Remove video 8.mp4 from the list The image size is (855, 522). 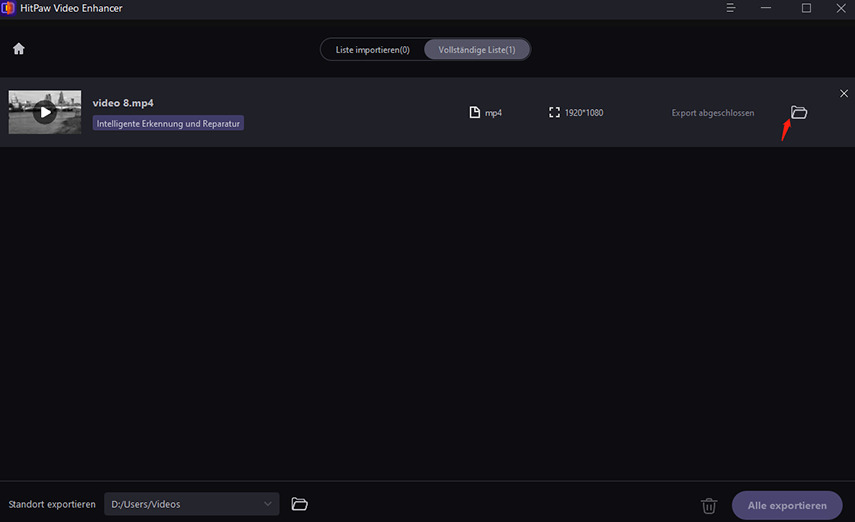click(x=843, y=93)
